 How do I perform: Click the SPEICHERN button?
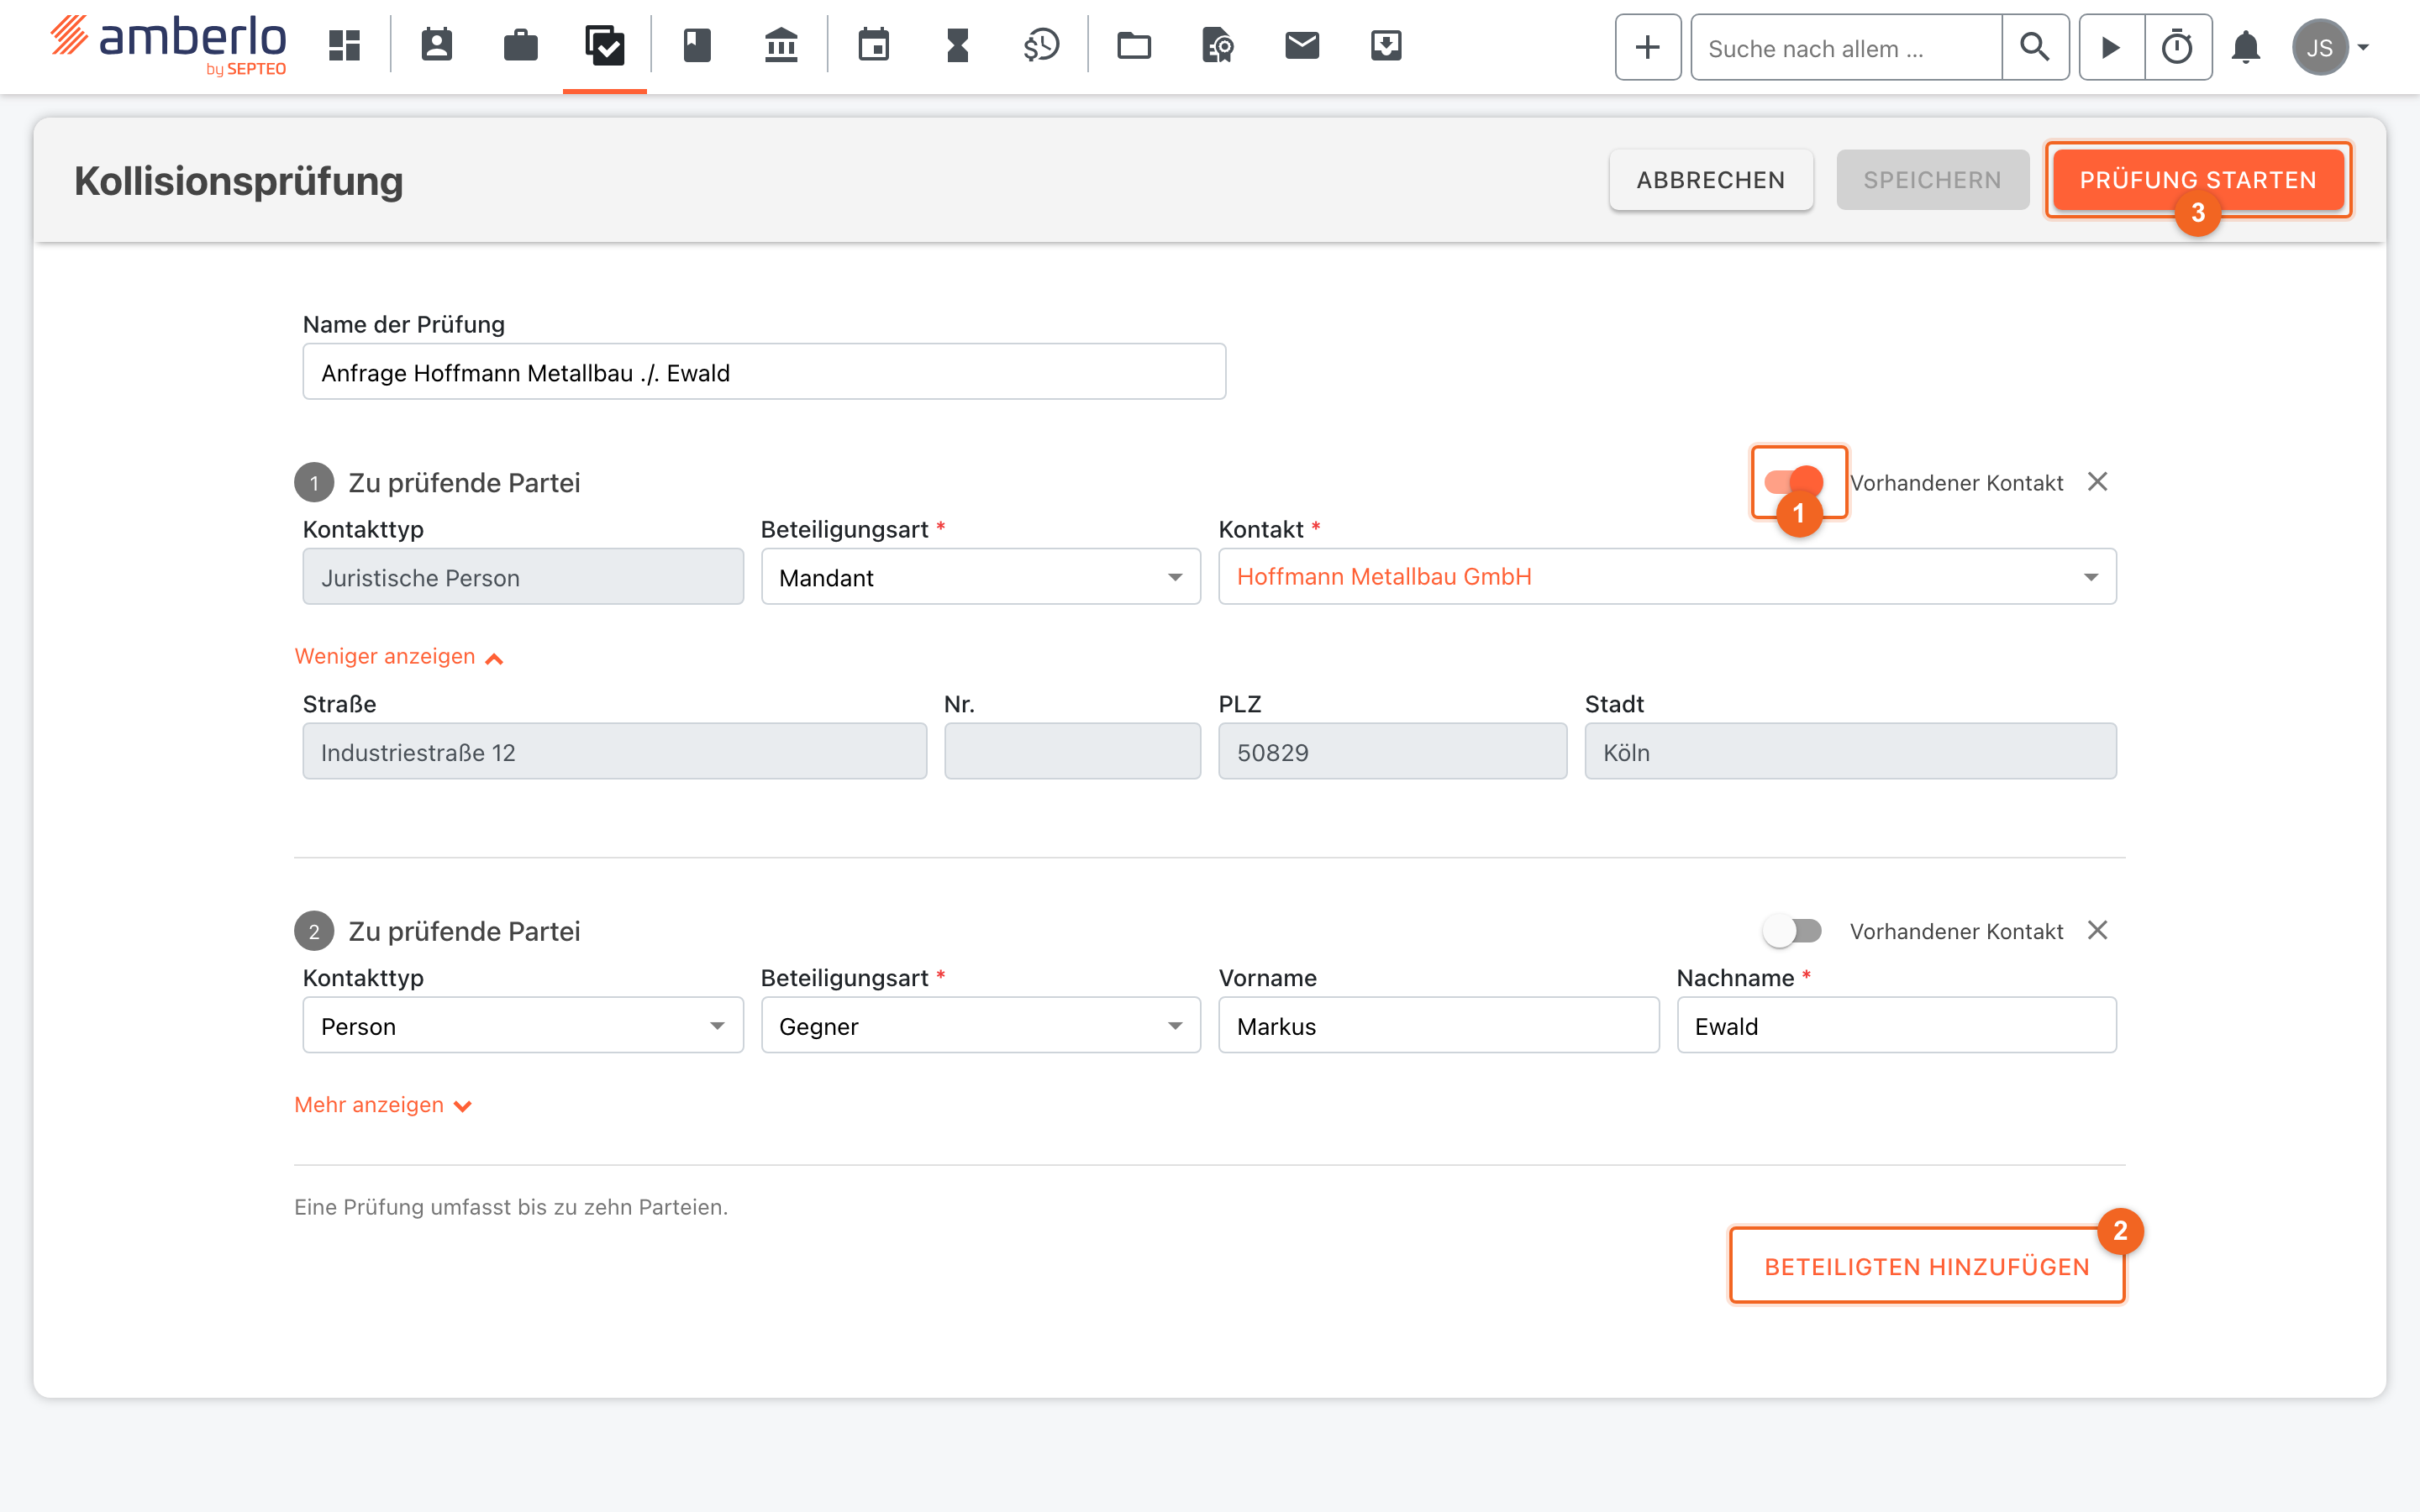tap(1932, 180)
